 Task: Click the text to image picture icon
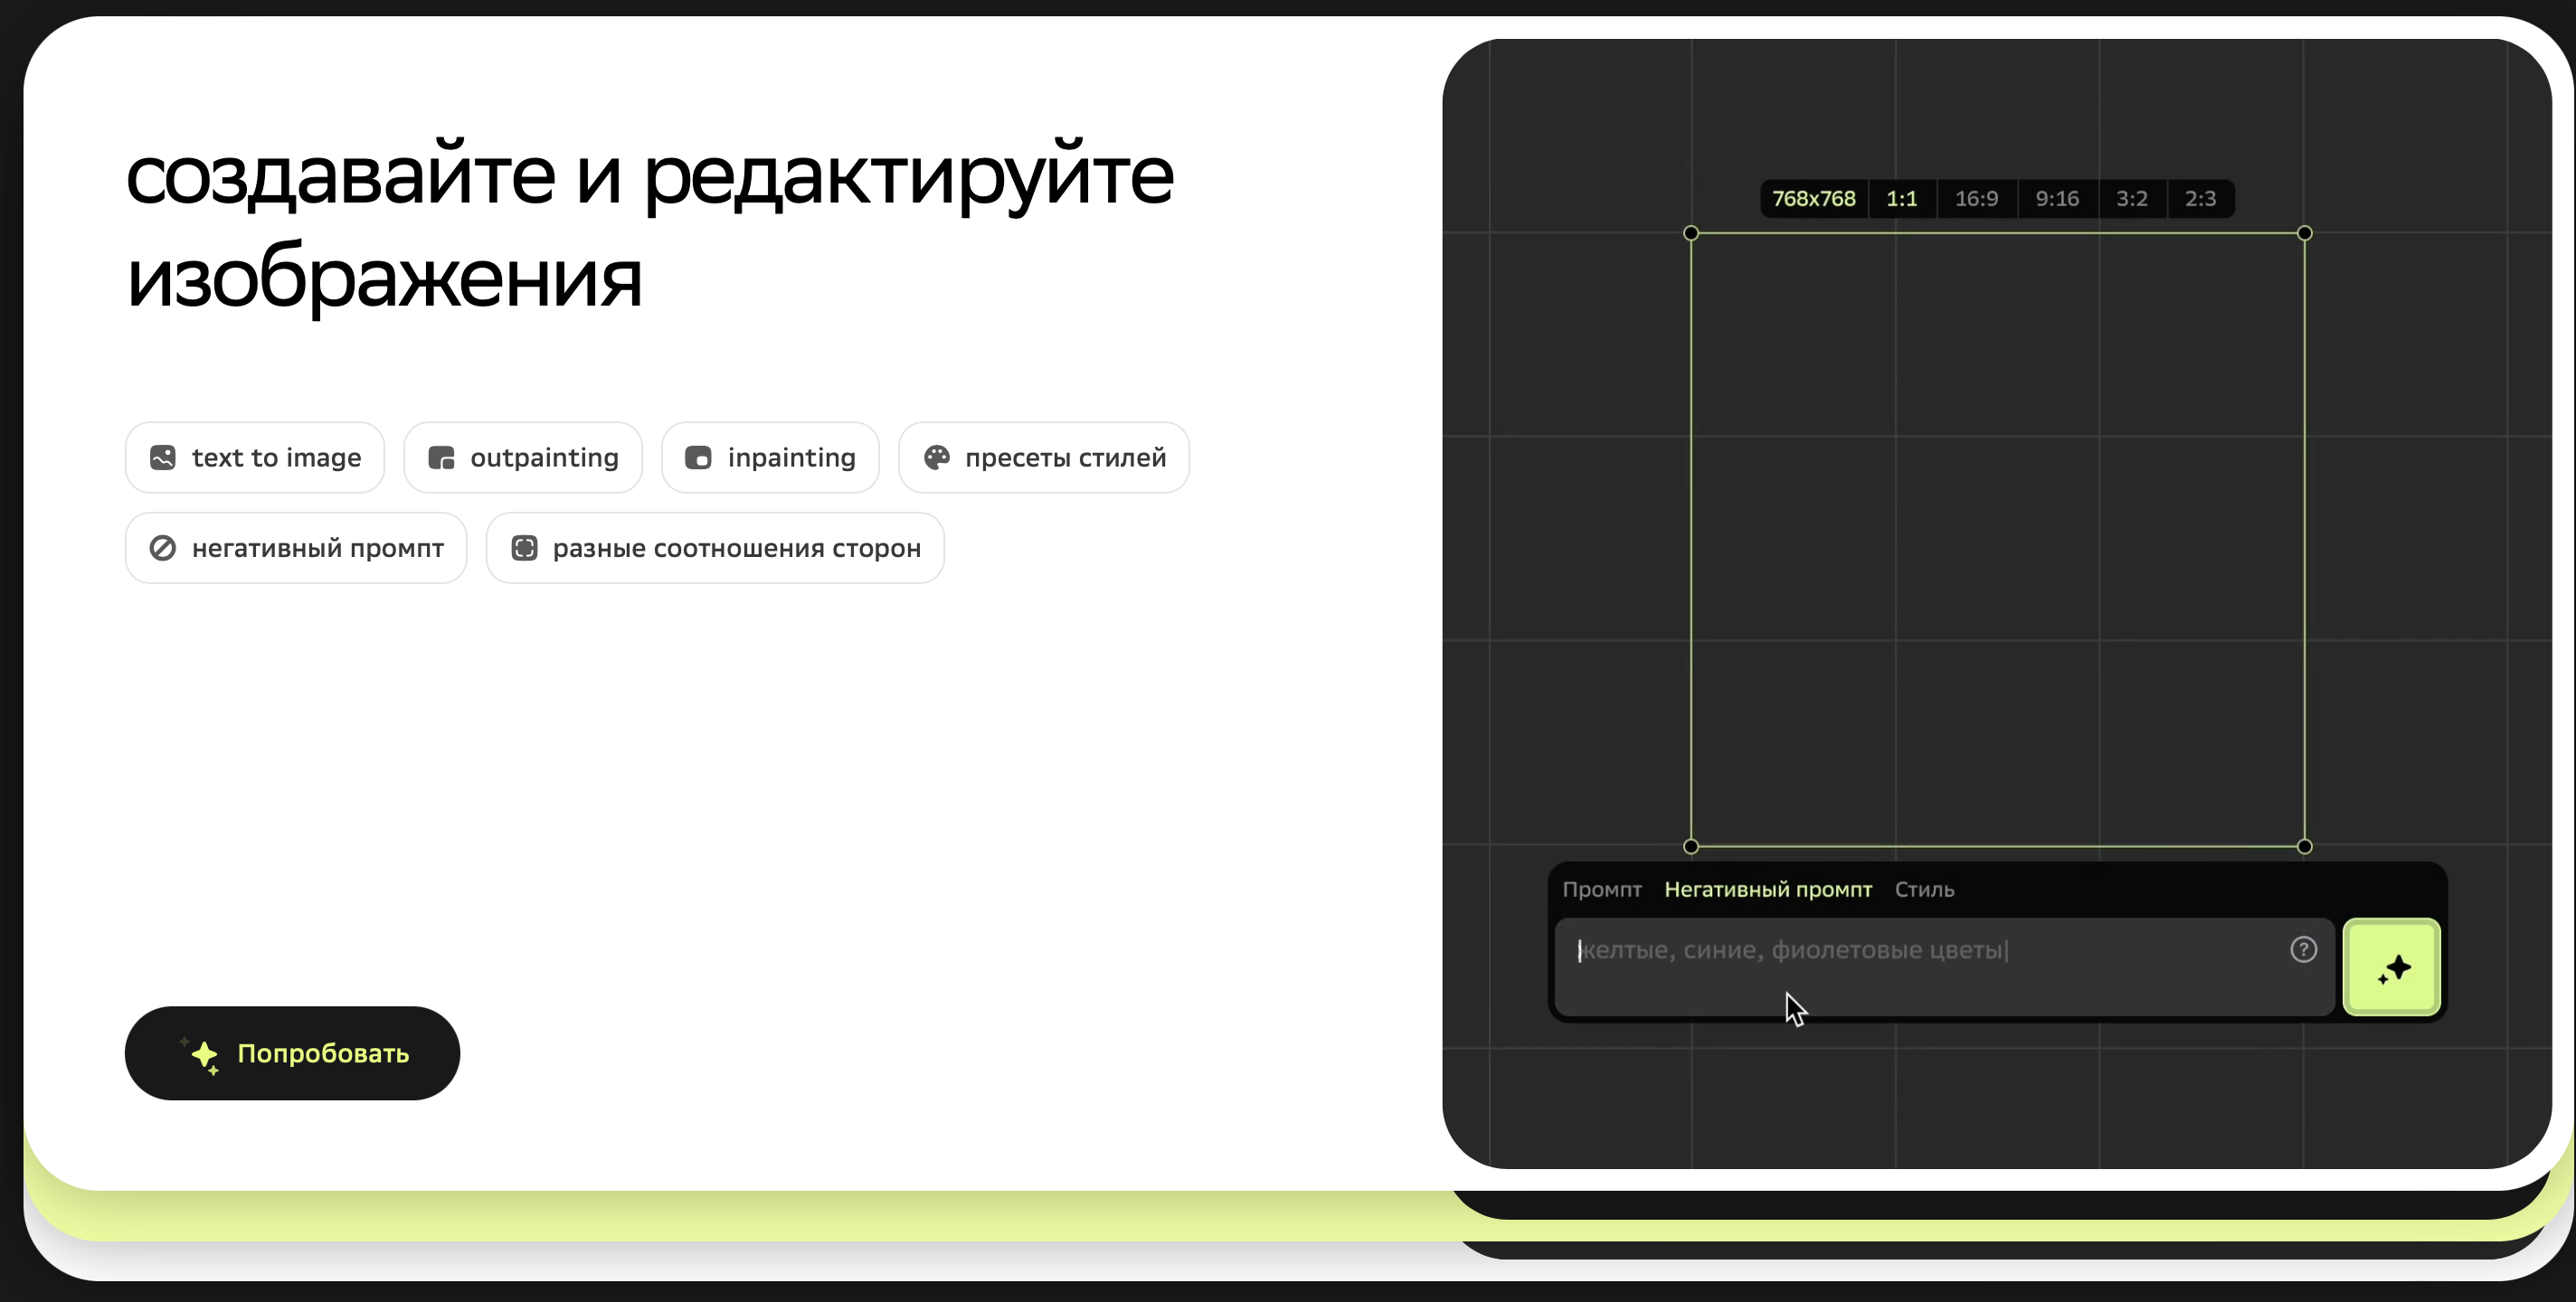pos(162,458)
